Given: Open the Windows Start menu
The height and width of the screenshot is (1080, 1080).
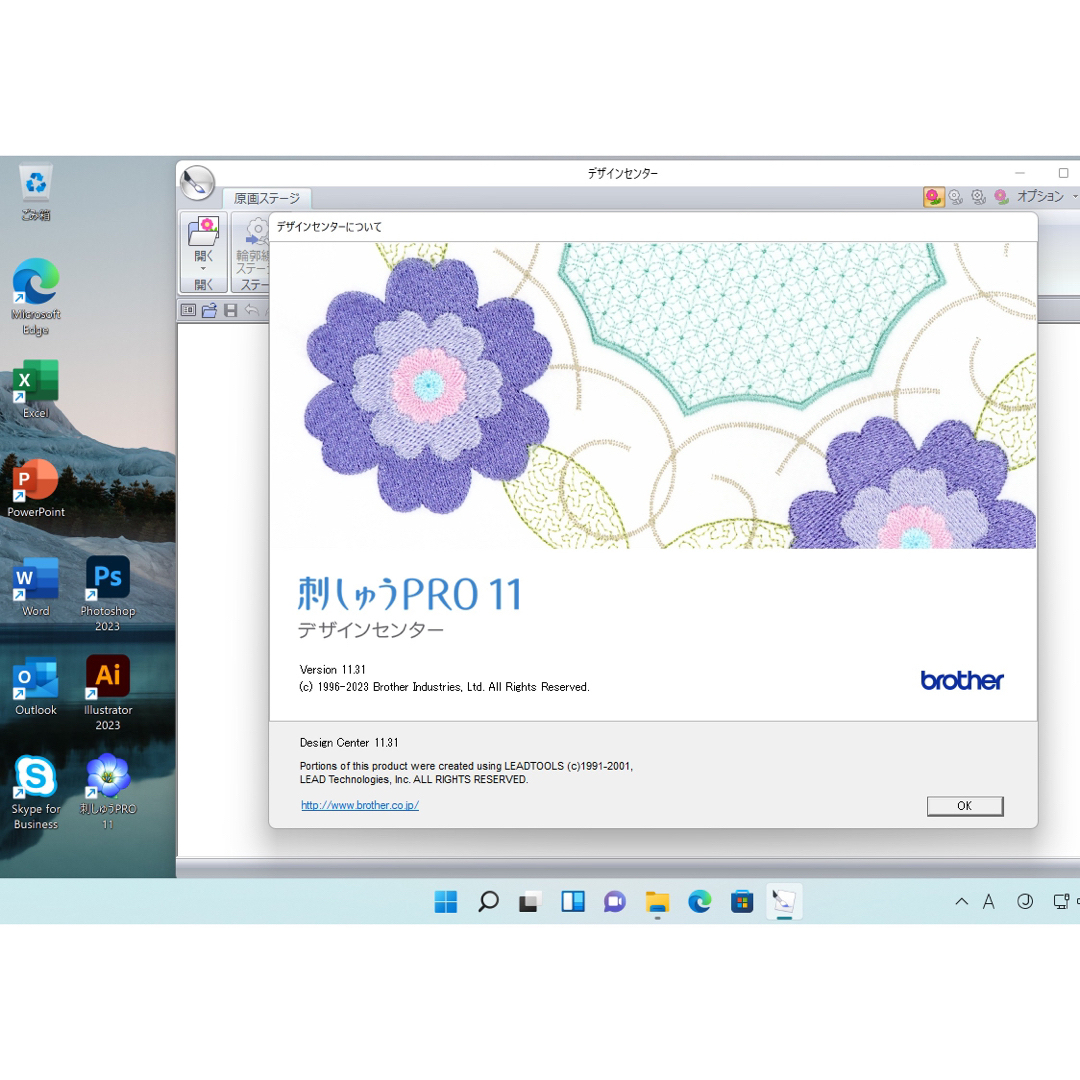Looking at the screenshot, I should click(x=446, y=901).
